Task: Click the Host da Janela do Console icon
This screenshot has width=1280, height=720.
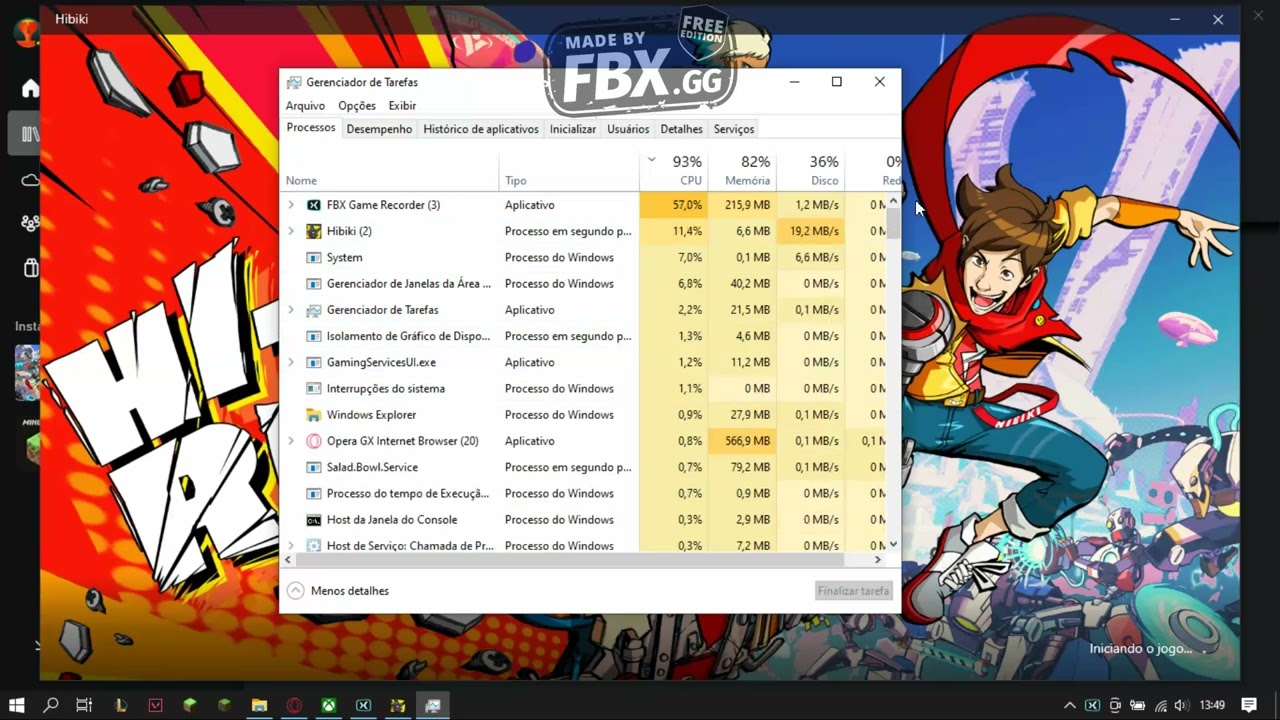Action: coord(314,520)
